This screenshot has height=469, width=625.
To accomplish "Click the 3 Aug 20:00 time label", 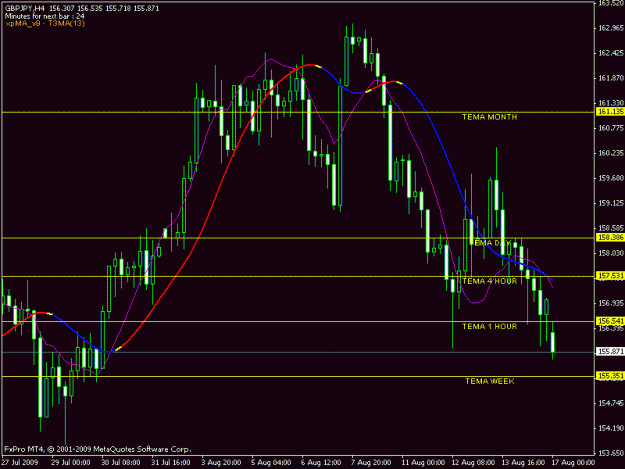I will click(221, 463).
